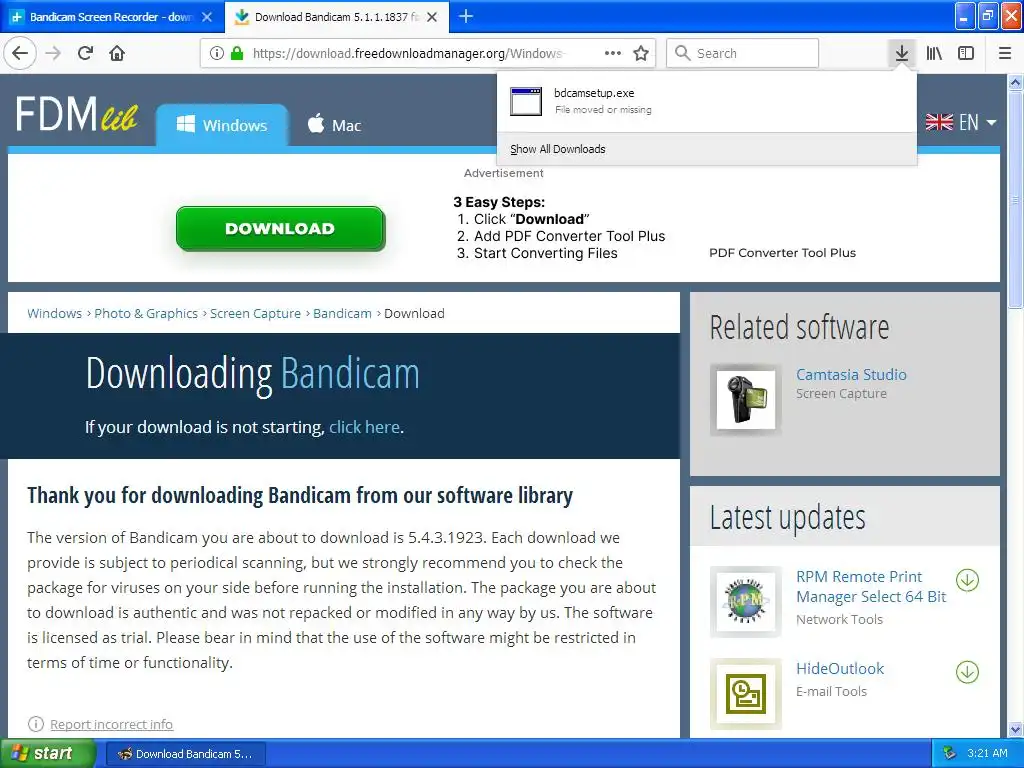Click the 'Related software' heading

tap(799, 327)
